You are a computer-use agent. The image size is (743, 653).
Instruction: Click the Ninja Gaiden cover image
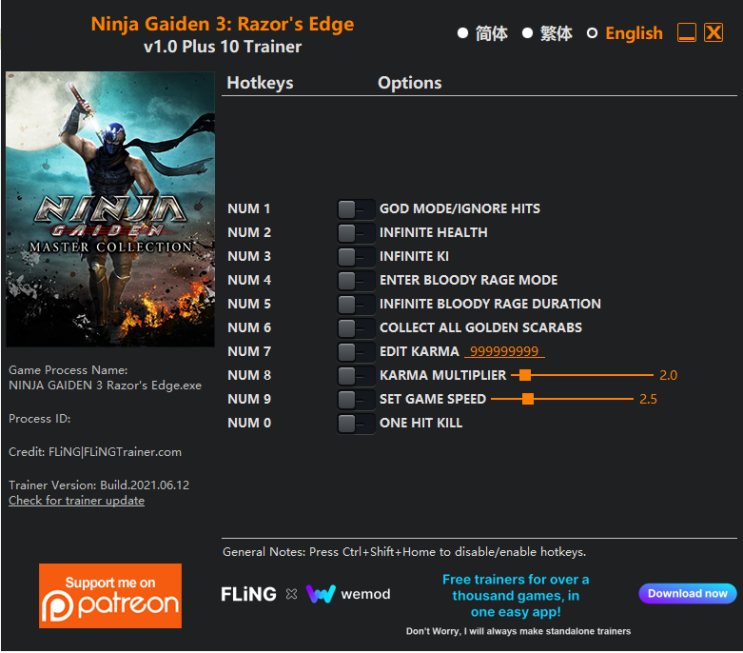[x=110, y=209]
